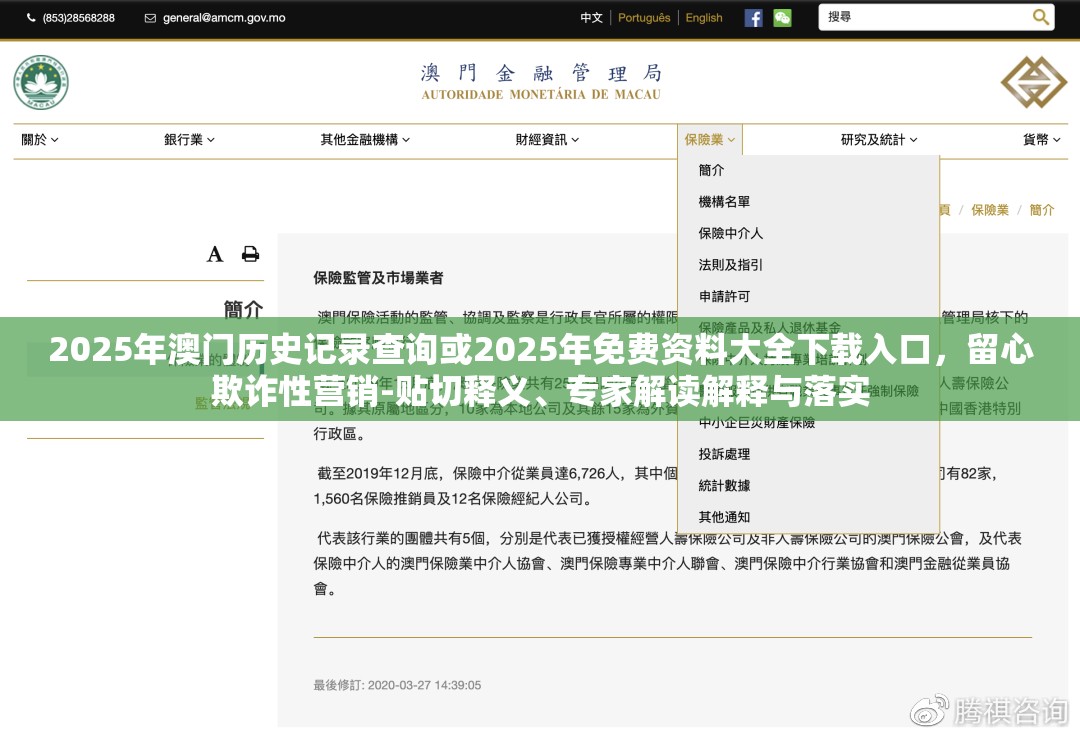Click 簡介 in the breadcrumb
The width and height of the screenshot is (1080, 738).
(1041, 210)
